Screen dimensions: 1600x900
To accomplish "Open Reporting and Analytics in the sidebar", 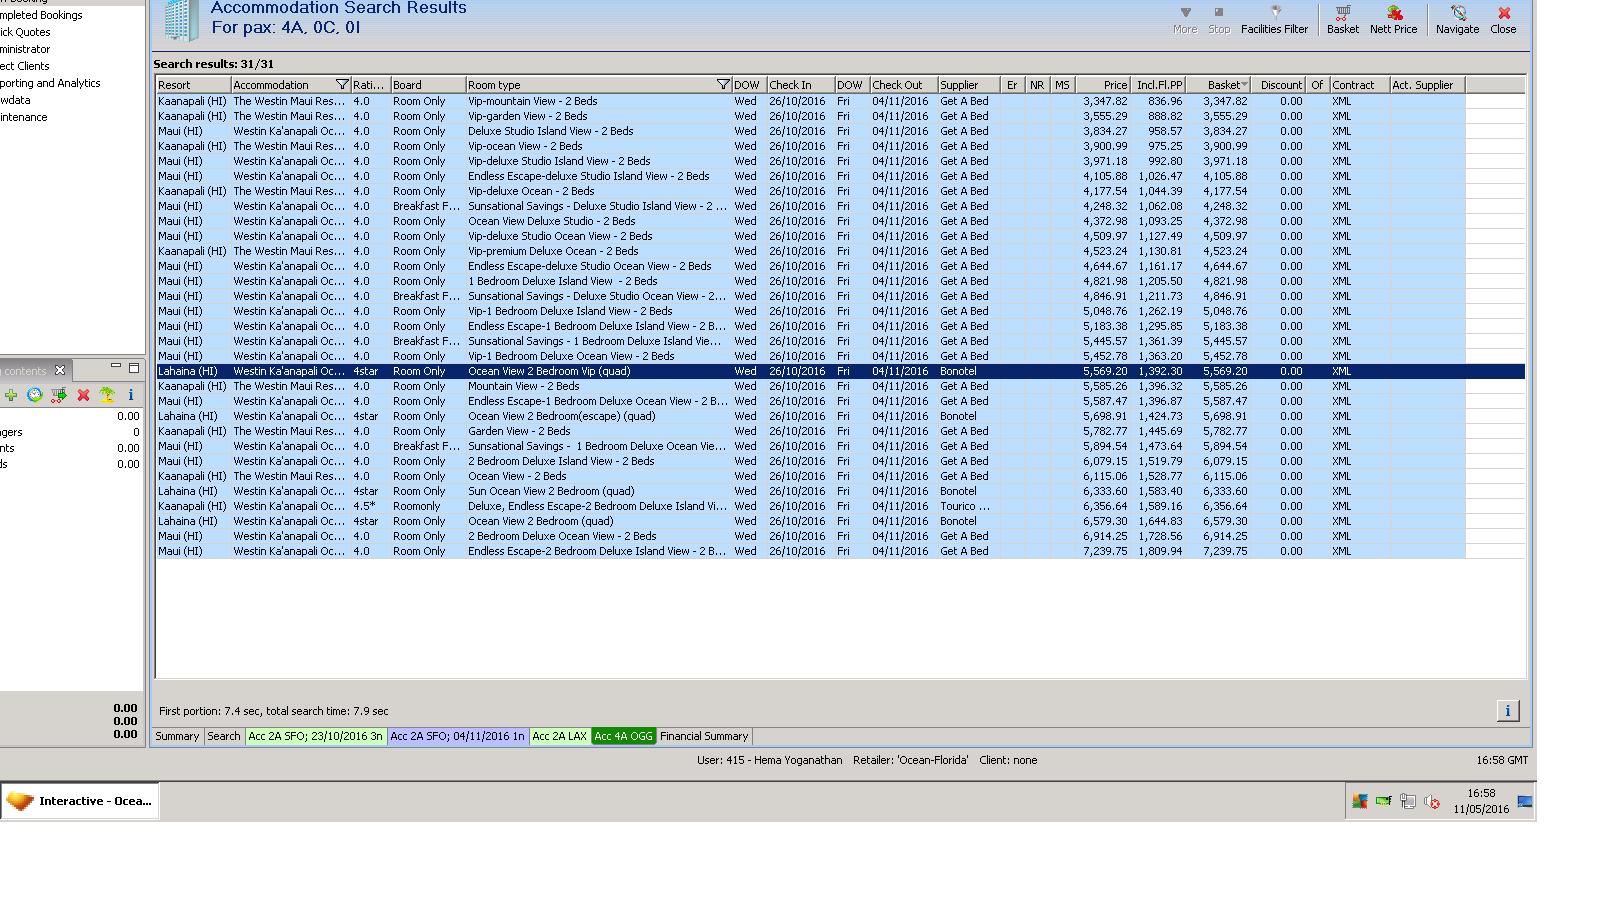I will click(50, 83).
